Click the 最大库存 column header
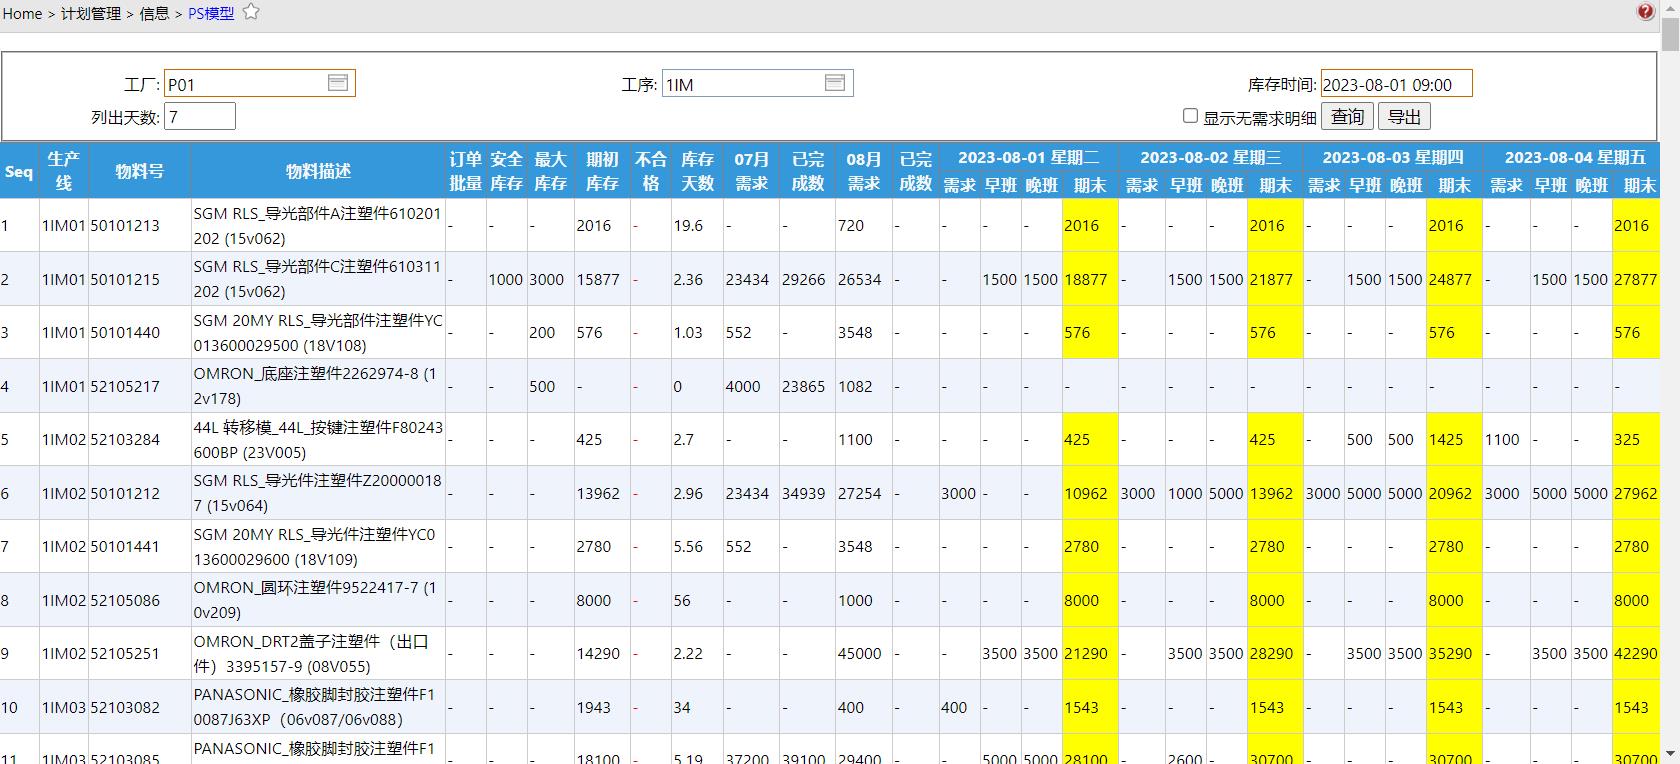Screen dimensions: 1680x764 pyautogui.click(x=550, y=171)
